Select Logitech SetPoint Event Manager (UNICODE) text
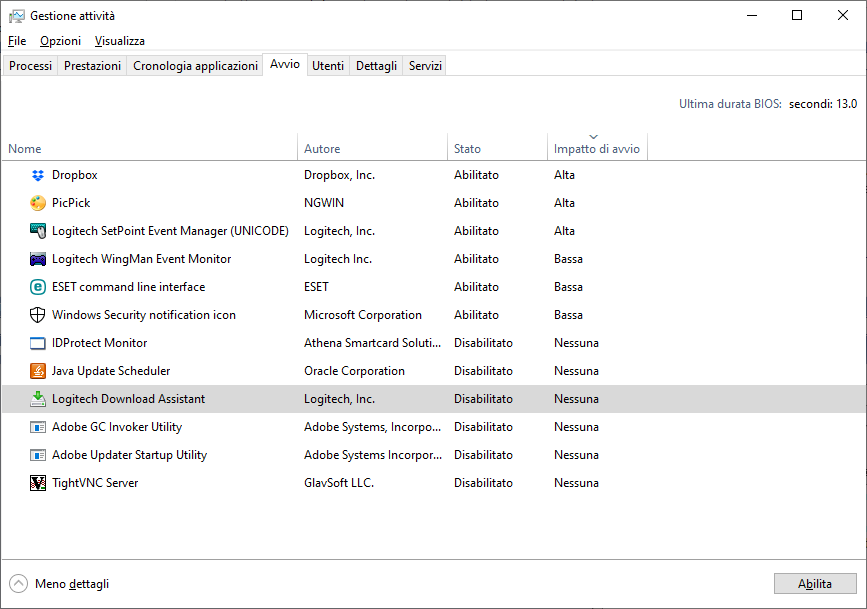 click(x=170, y=231)
